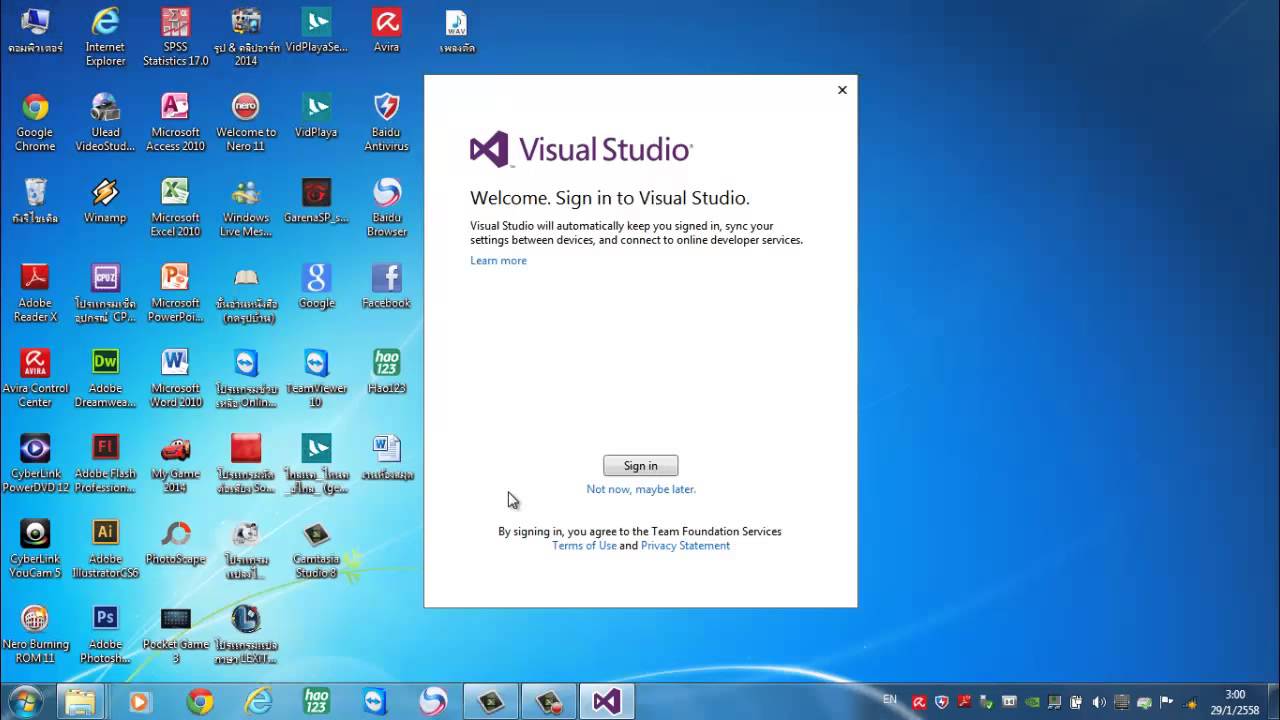Open Windows Explorer from the taskbar
The width and height of the screenshot is (1280, 720).
pos(81,702)
